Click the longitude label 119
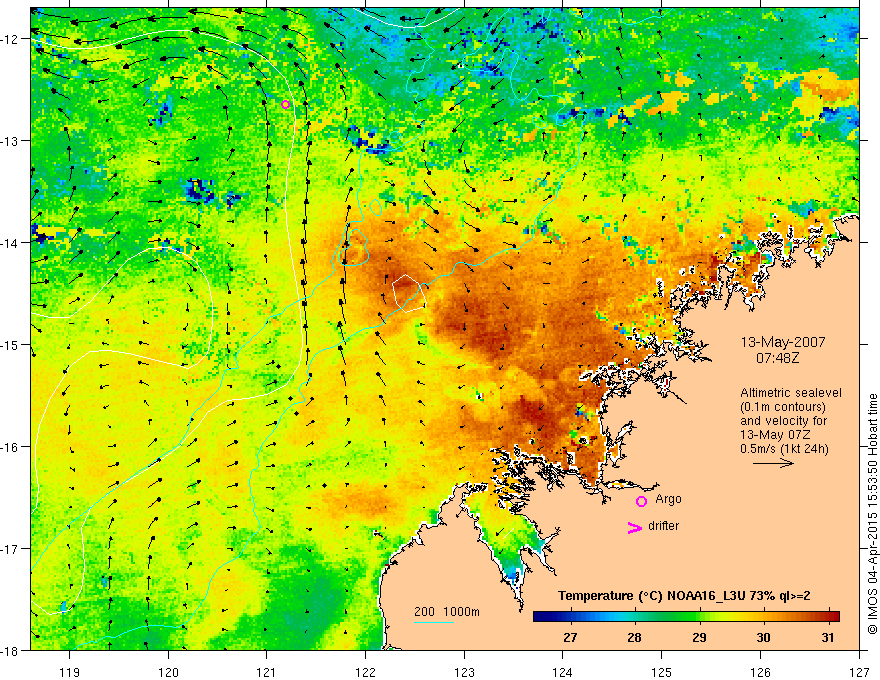This screenshot has height=680, width=880. 70,672
